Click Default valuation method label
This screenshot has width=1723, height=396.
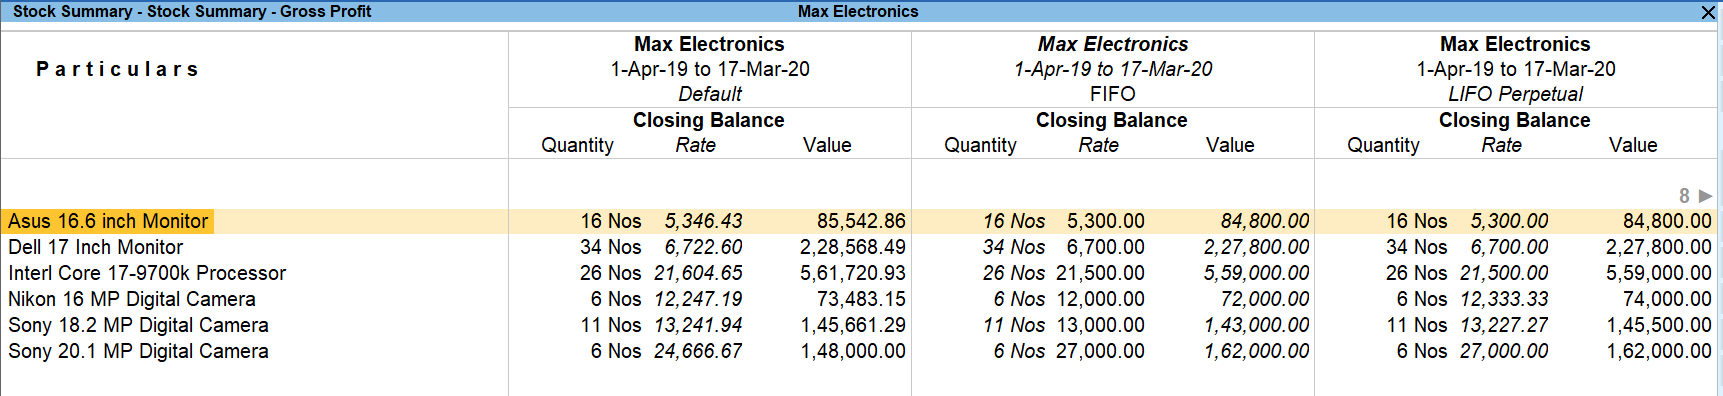pos(710,94)
